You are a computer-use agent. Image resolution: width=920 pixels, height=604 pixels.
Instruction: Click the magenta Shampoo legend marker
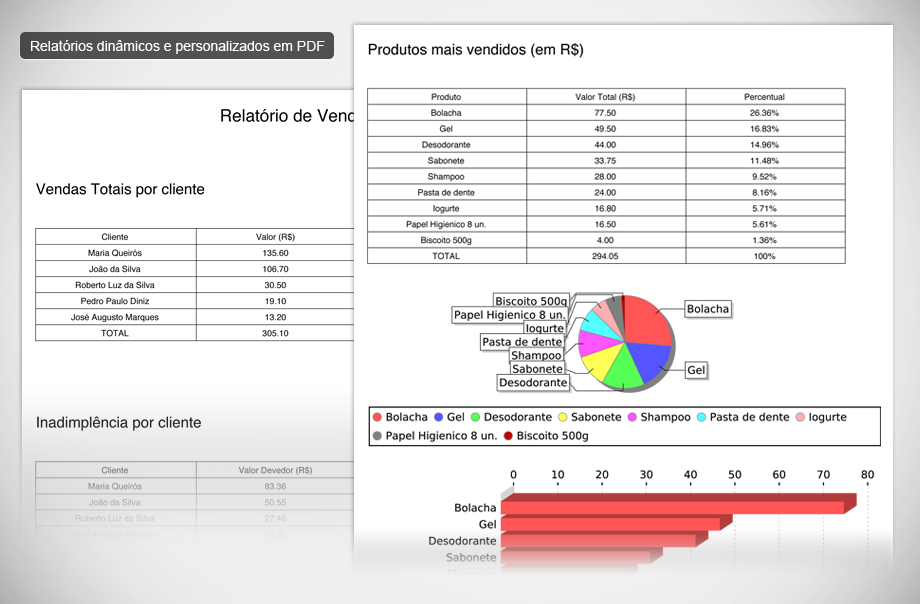(632, 417)
